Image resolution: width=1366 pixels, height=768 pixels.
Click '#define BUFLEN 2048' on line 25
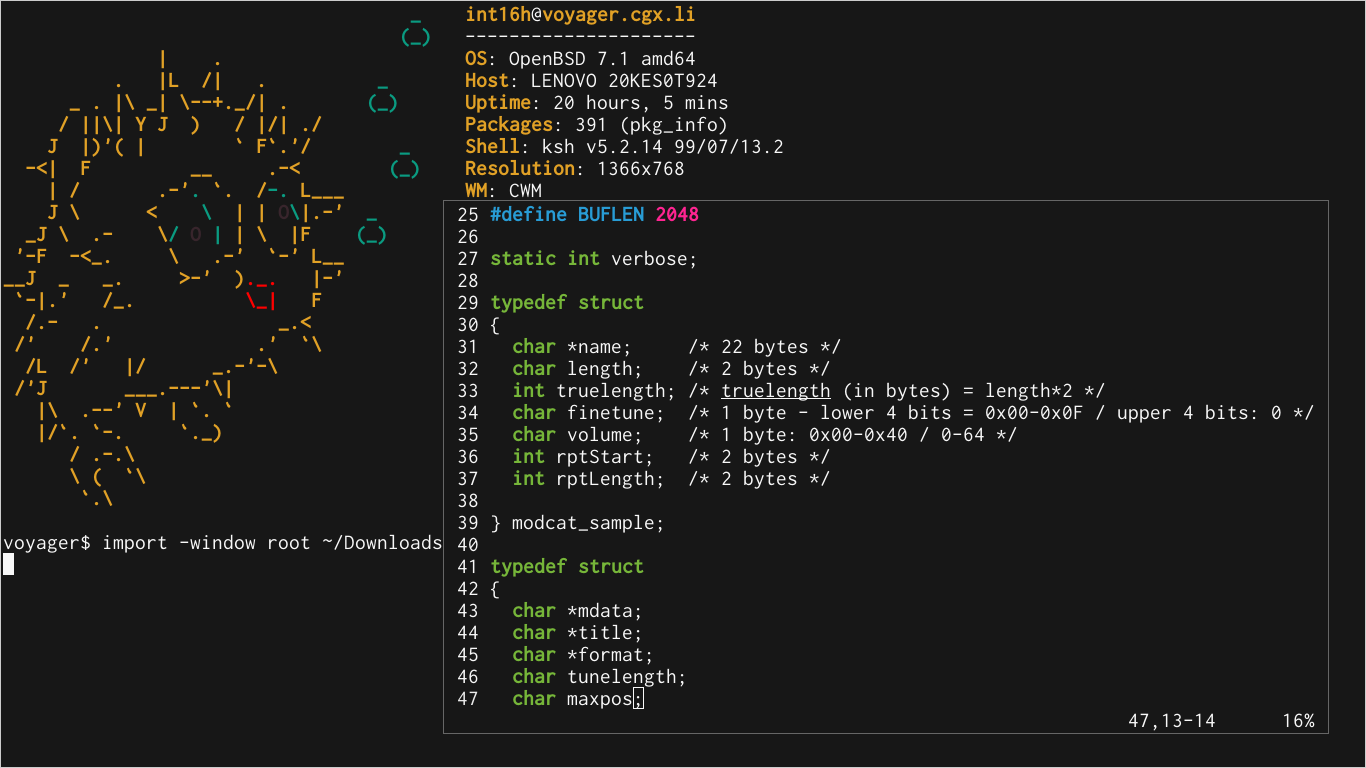tap(595, 215)
